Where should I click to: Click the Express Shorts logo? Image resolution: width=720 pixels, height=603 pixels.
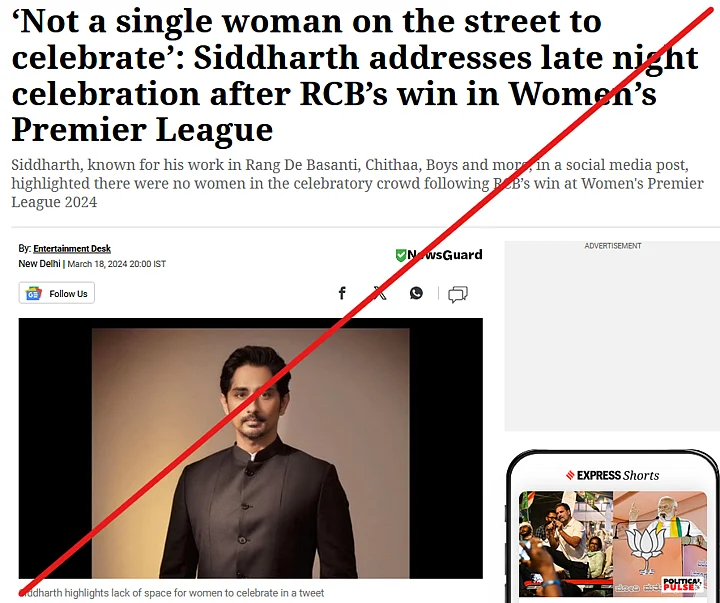point(612,475)
